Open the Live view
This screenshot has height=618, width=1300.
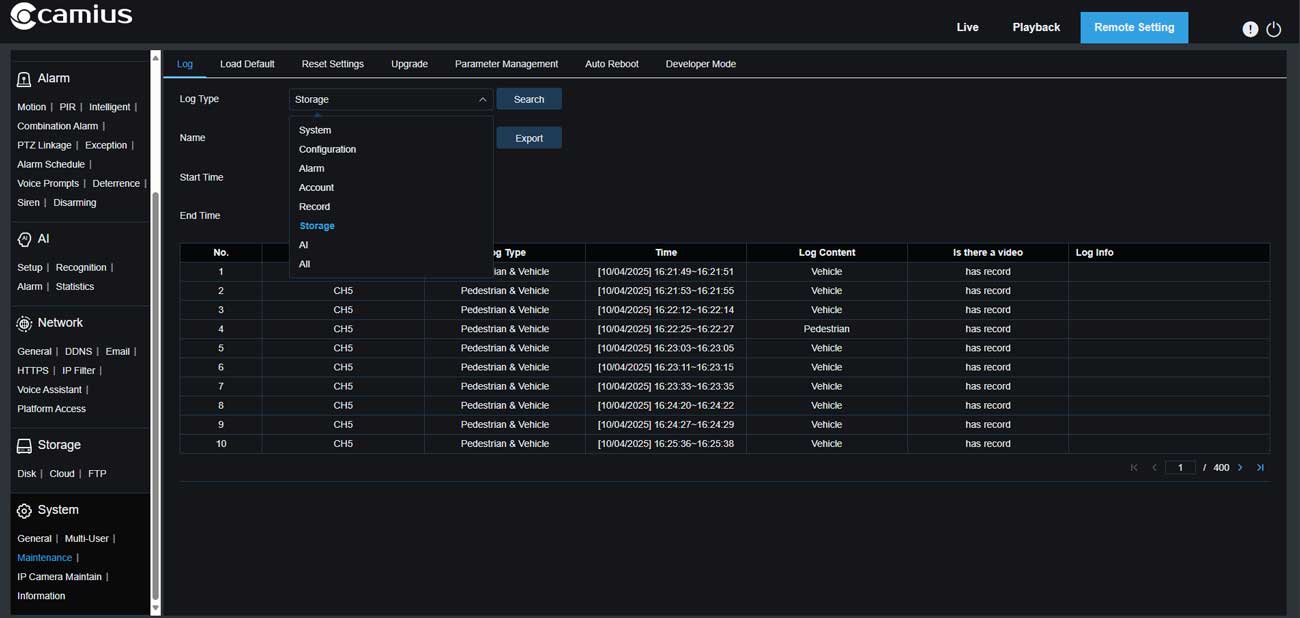(x=967, y=27)
